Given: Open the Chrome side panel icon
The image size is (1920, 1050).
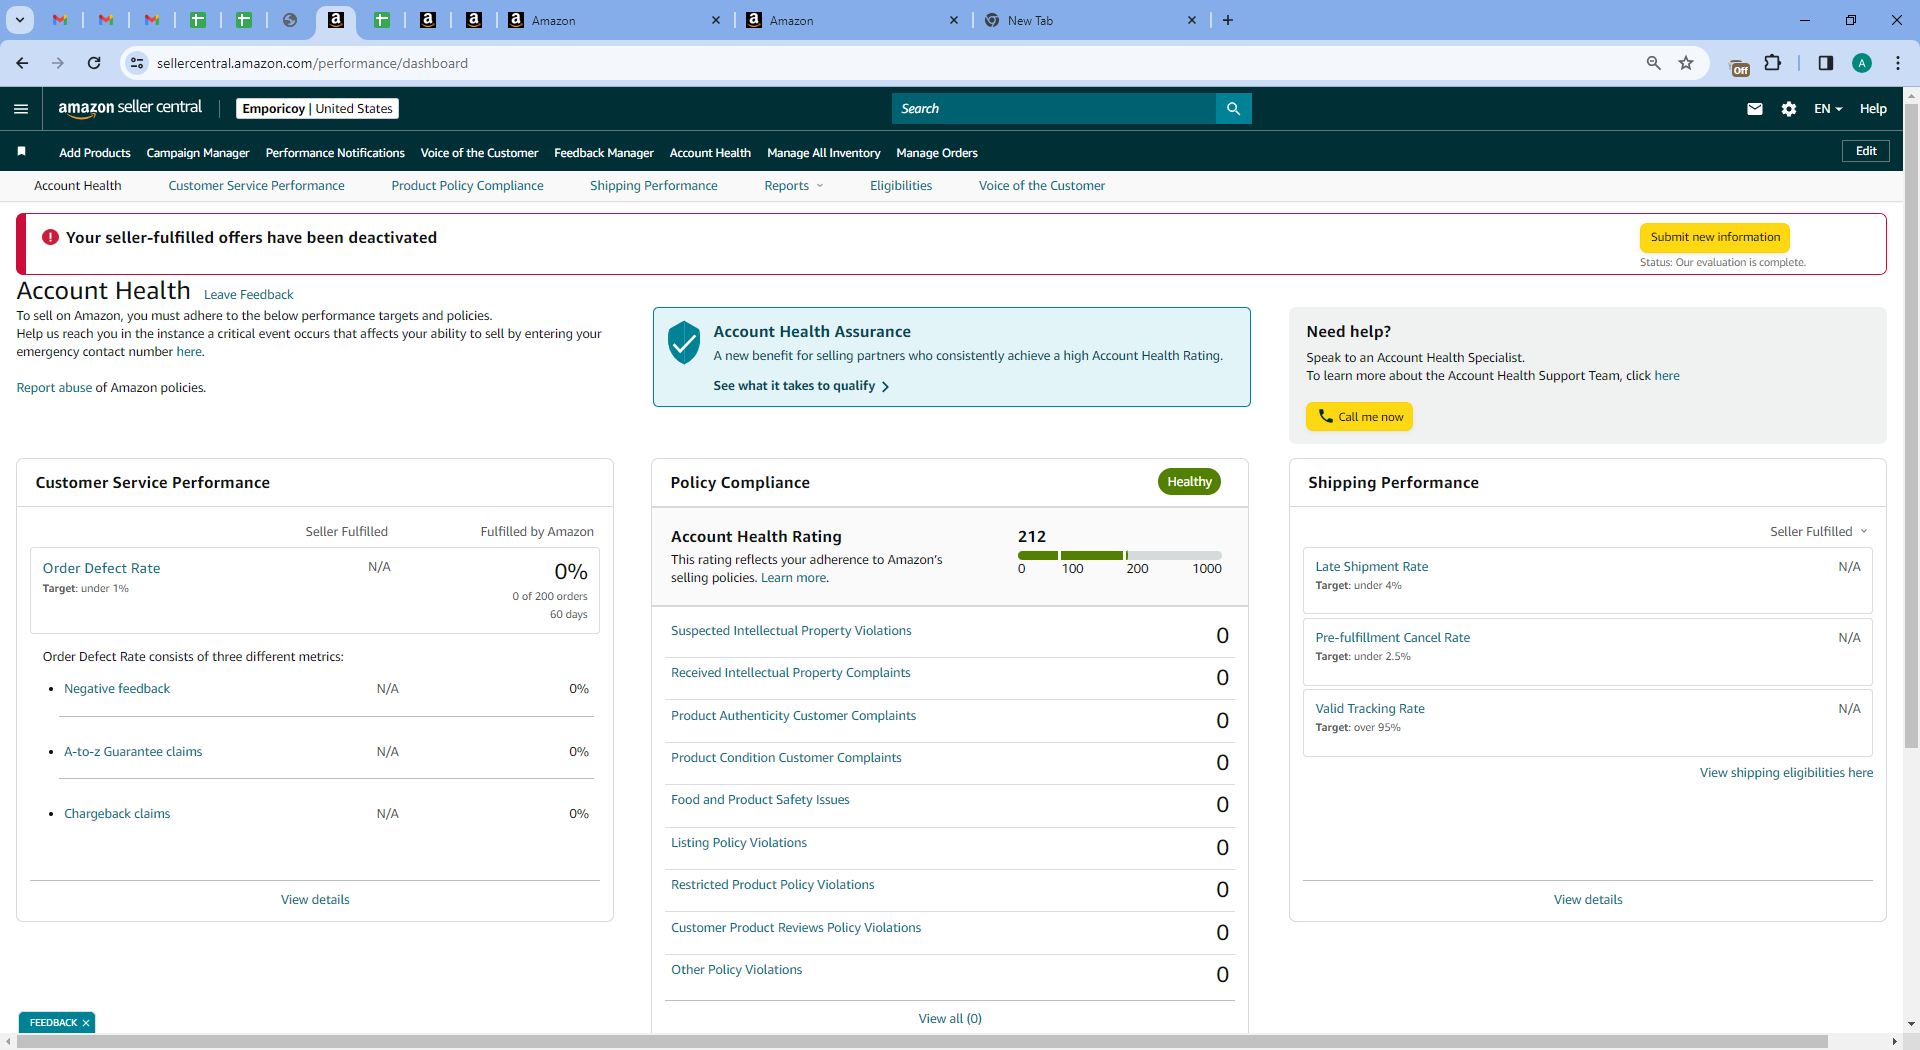Looking at the screenshot, I should tap(1825, 63).
